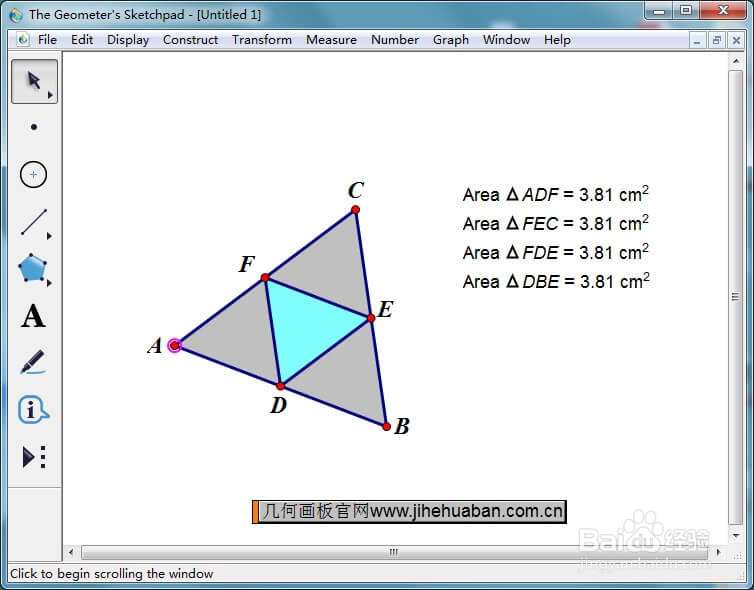Screen dimensions: 754x590
Task: Select the cyan triangle FDE interior
Action: tap(306, 327)
